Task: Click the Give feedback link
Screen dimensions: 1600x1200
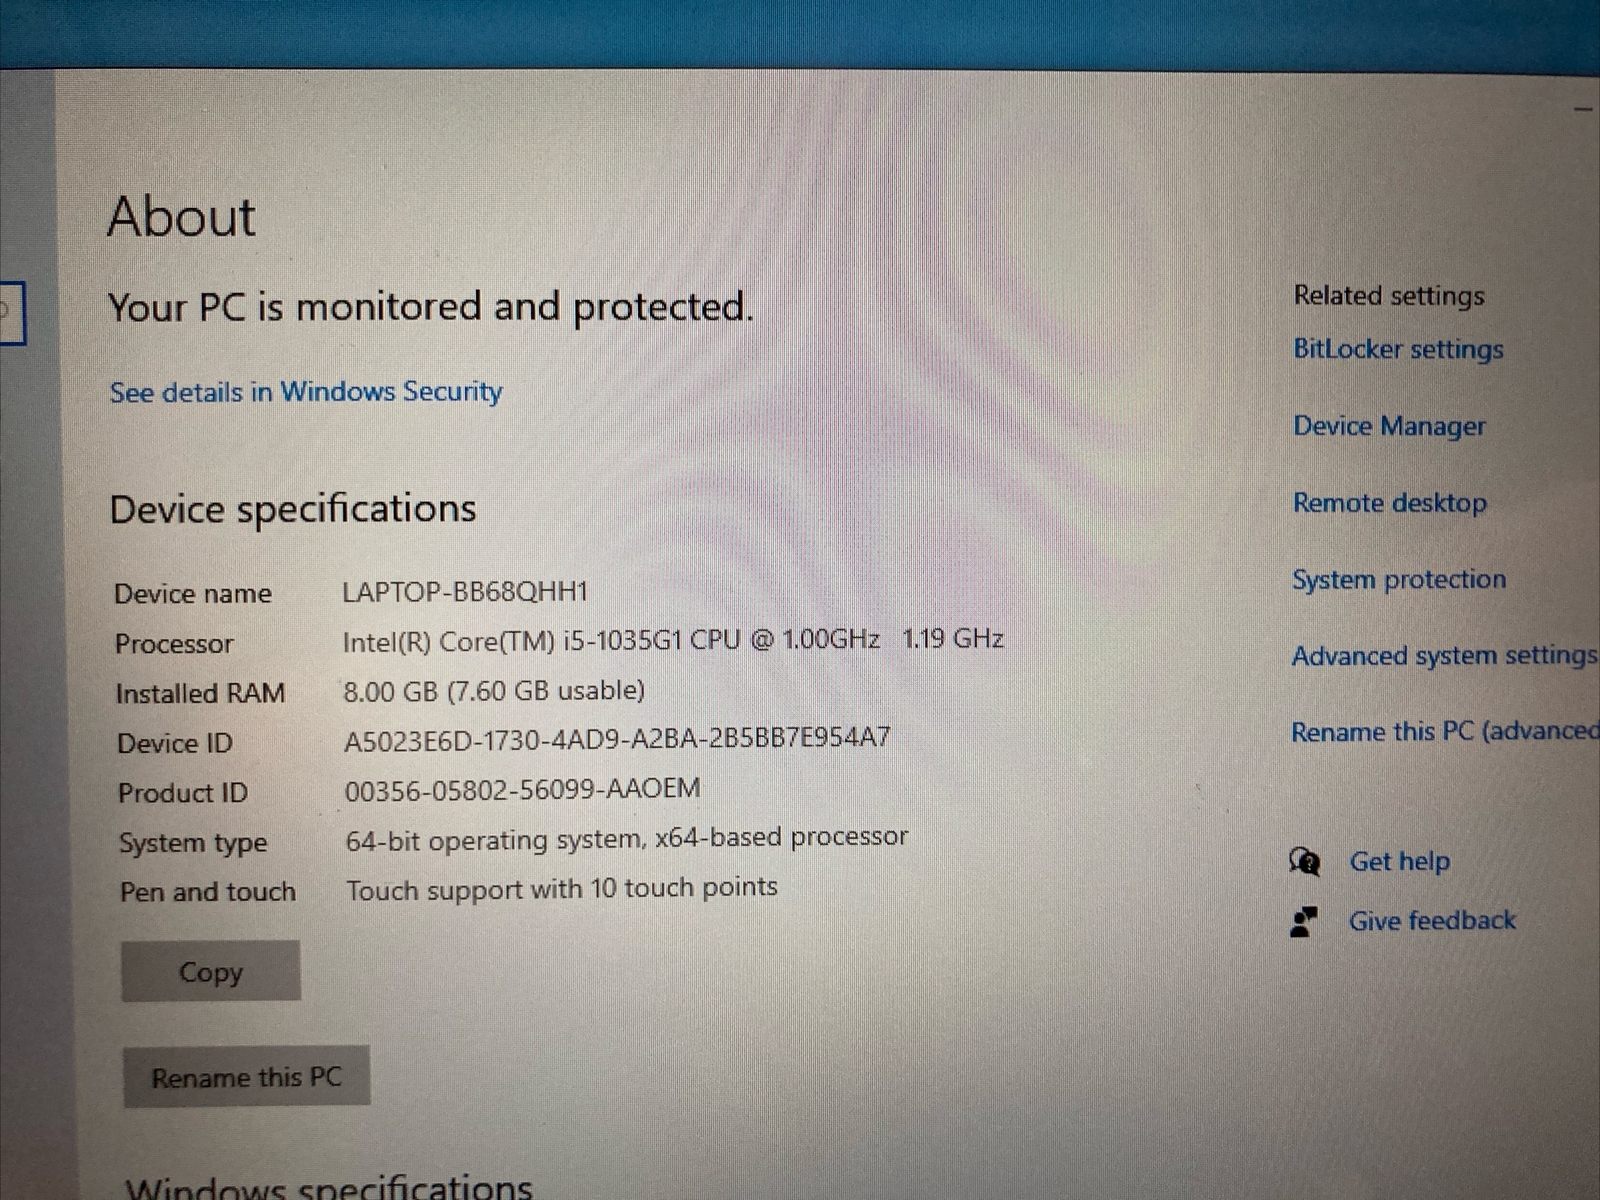Action: tap(1432, 921)
